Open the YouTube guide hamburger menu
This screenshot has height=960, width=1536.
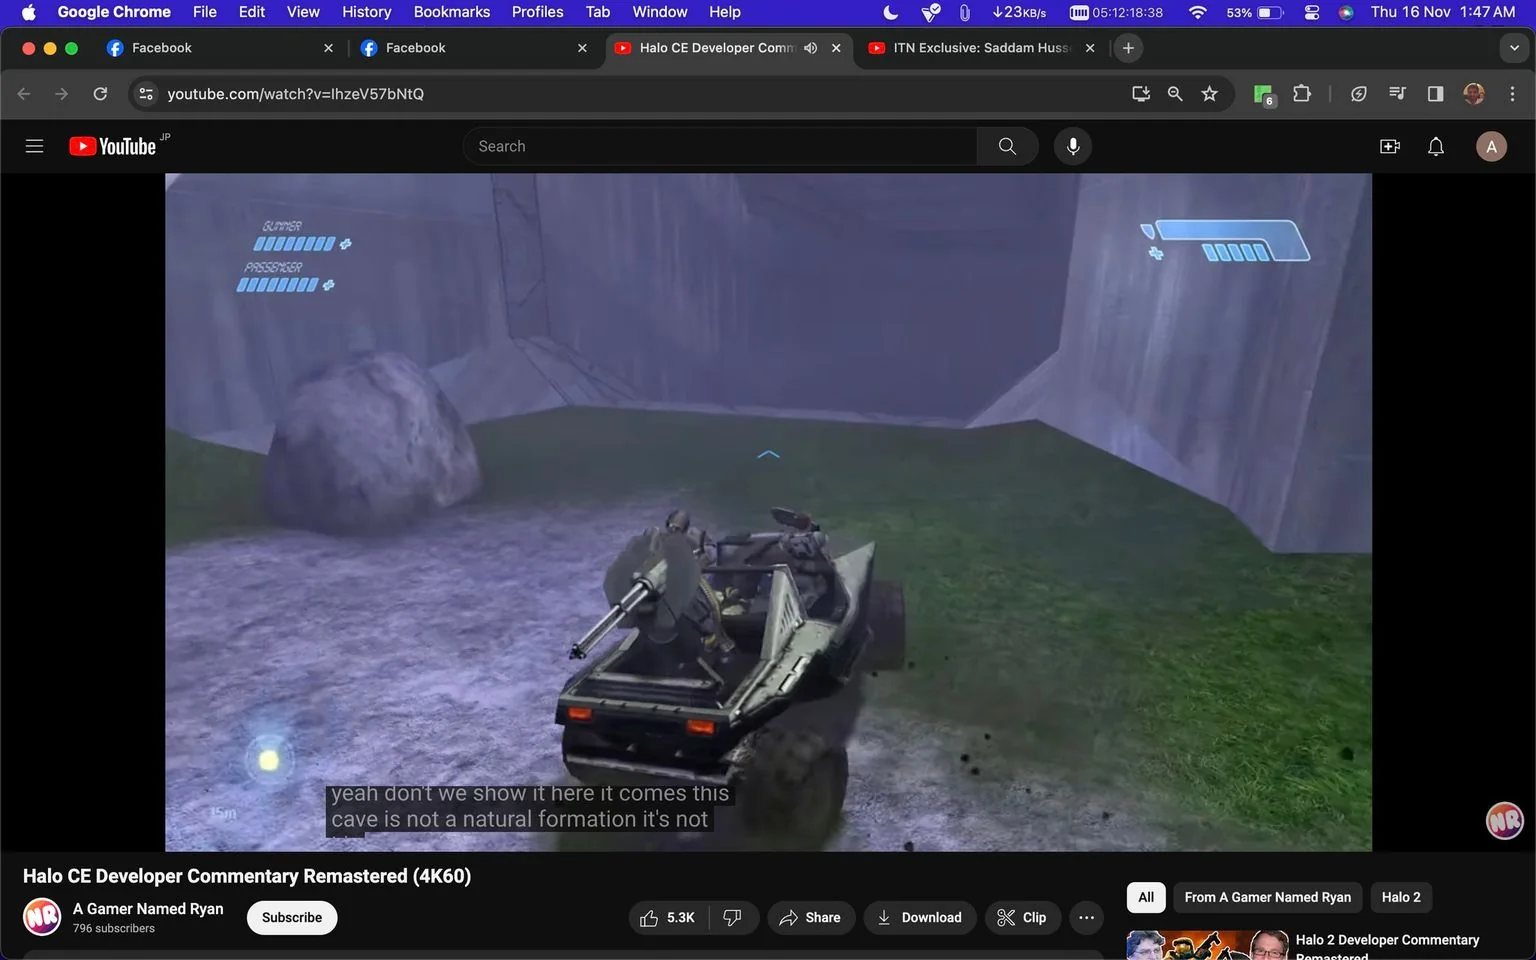pyautogui.click(x=34, y=146)
